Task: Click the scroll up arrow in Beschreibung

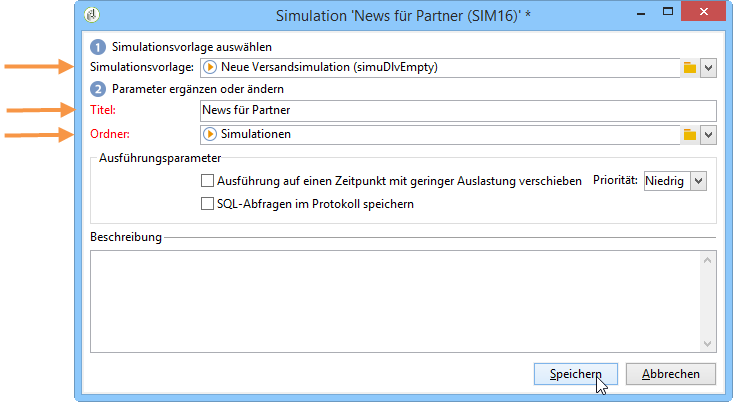Action: coord(707,260)
